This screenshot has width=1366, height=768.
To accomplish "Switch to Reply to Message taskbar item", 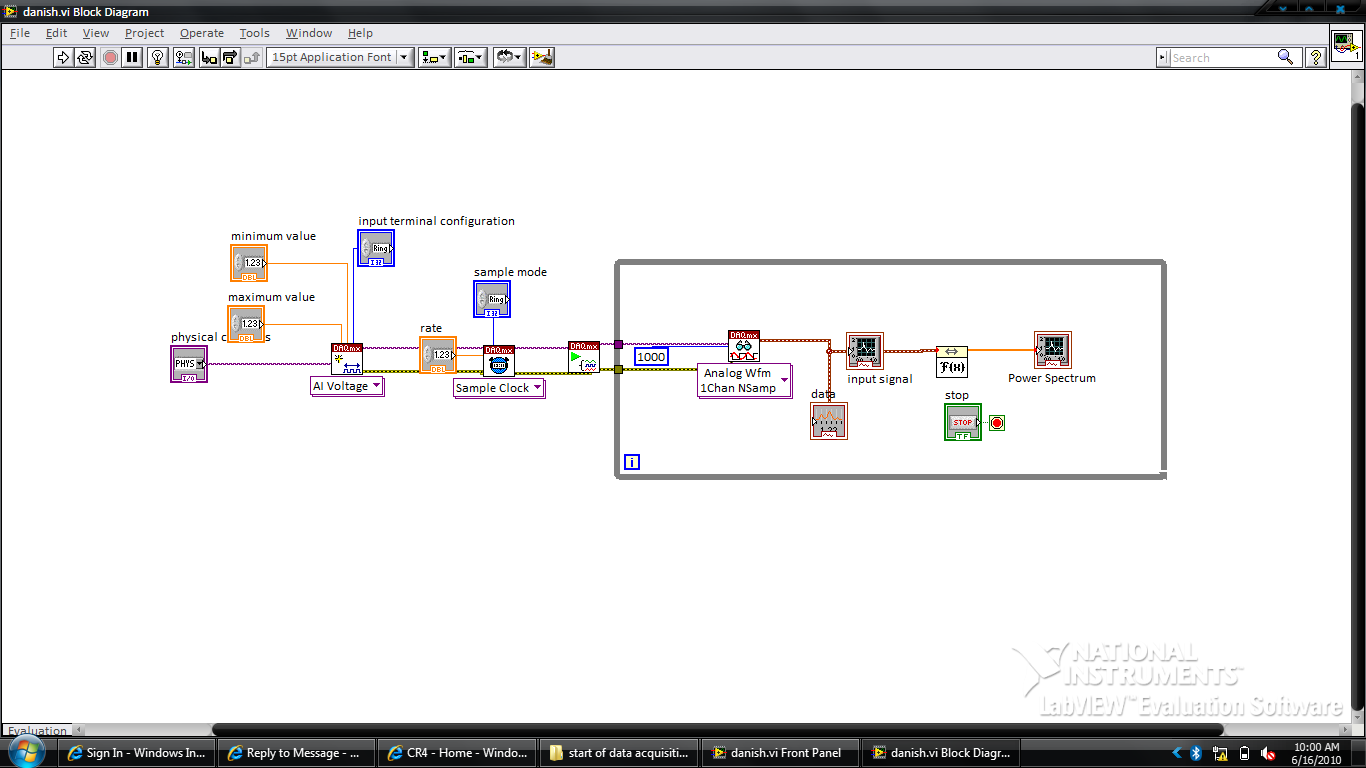I will 297,753.
